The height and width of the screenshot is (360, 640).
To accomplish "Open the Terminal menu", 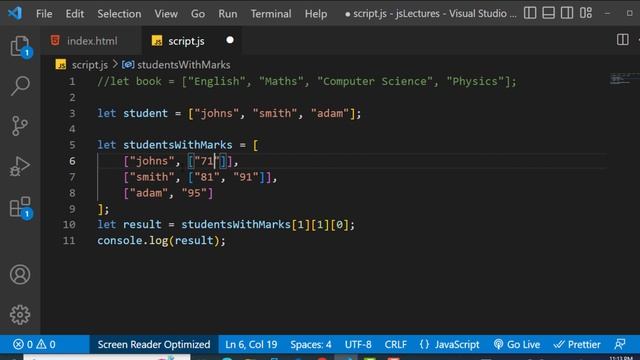I will point(271,14).
